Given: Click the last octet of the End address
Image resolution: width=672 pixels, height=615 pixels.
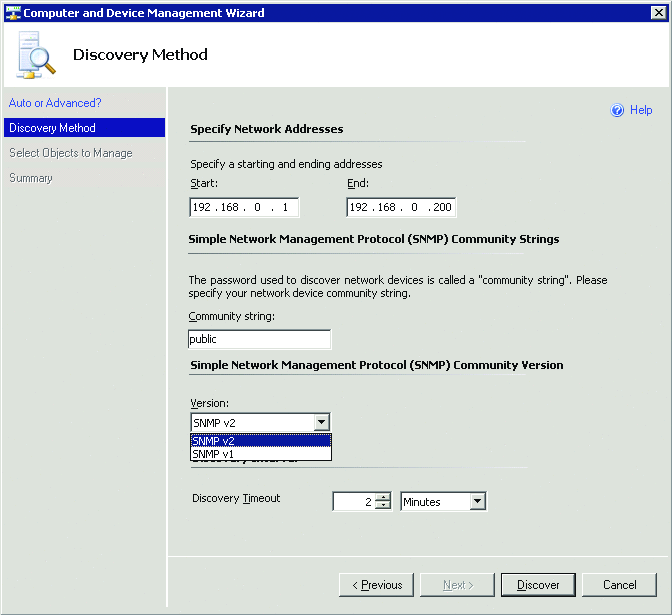Looking at the screenshot, I should point(440,207).
